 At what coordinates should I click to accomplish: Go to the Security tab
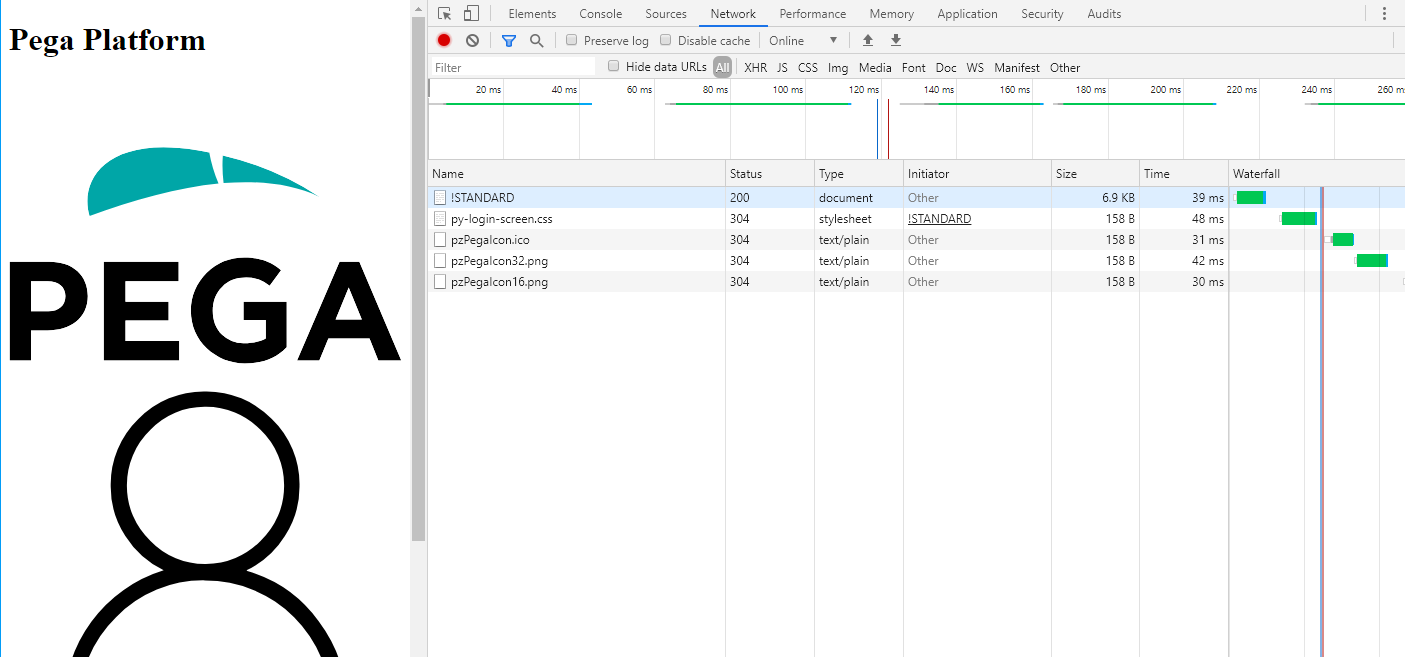click(x=1042, y=14)
